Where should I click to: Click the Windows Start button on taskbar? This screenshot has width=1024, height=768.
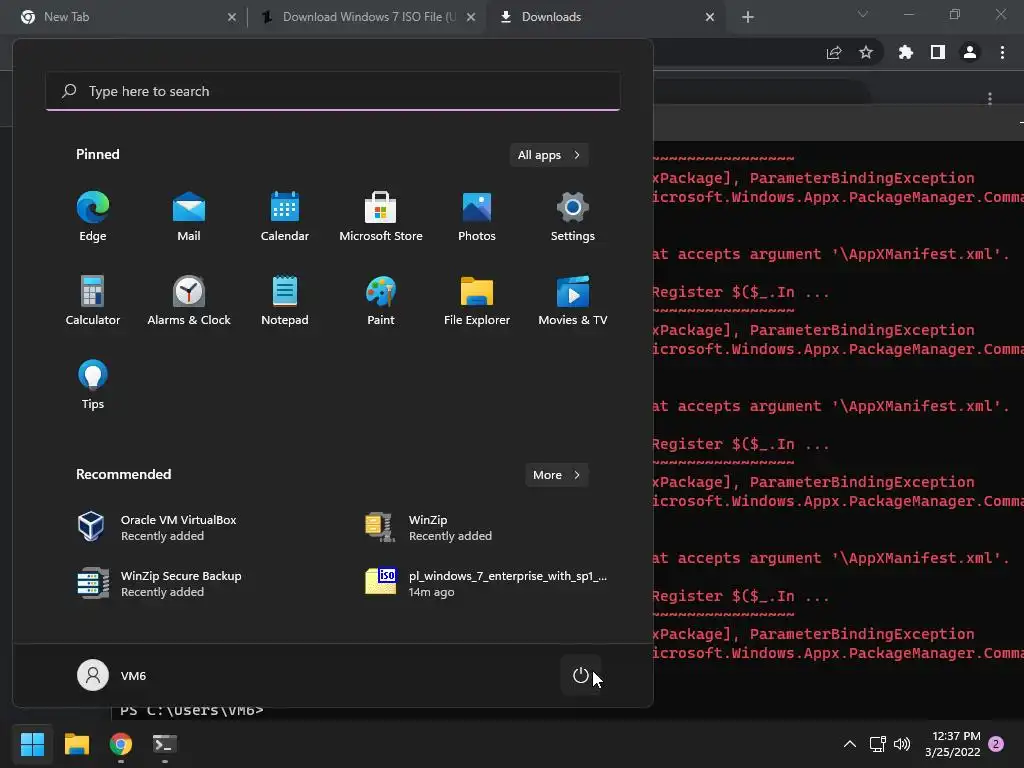(33, 744)
